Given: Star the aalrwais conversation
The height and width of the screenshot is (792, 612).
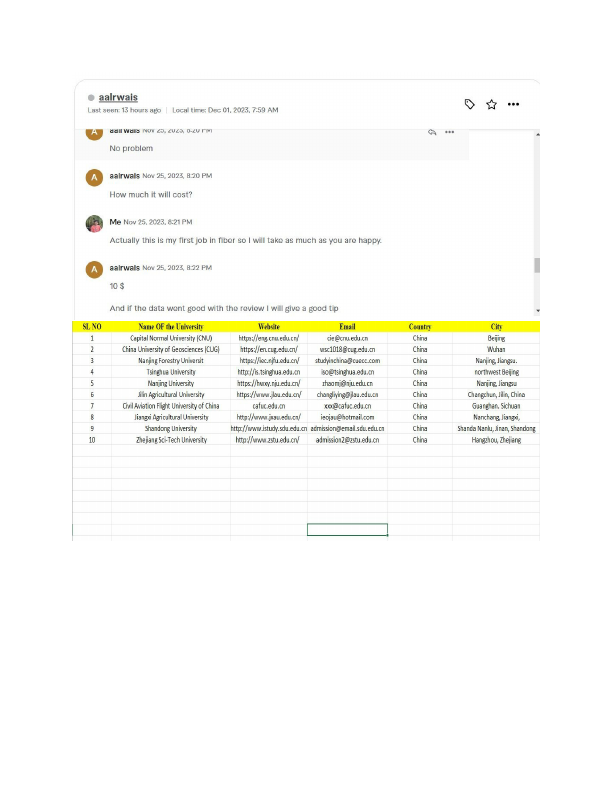Looking at the screenshot, I should pyautogui.click(x=491, y=105).
